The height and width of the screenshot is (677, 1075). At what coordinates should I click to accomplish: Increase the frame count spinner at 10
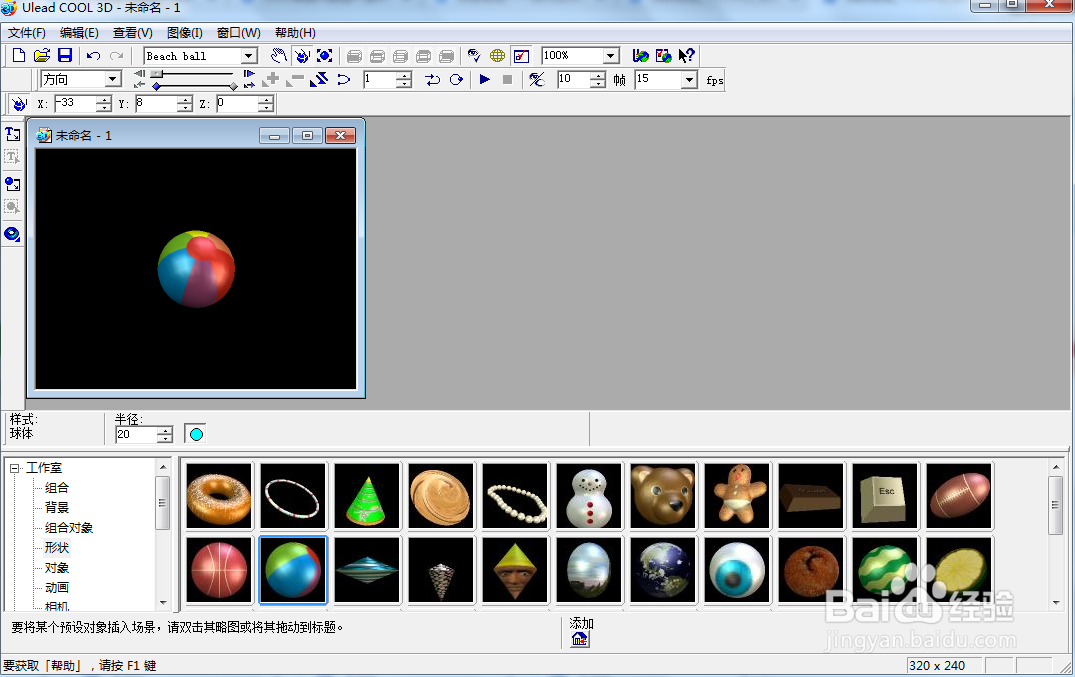(598, 75)
